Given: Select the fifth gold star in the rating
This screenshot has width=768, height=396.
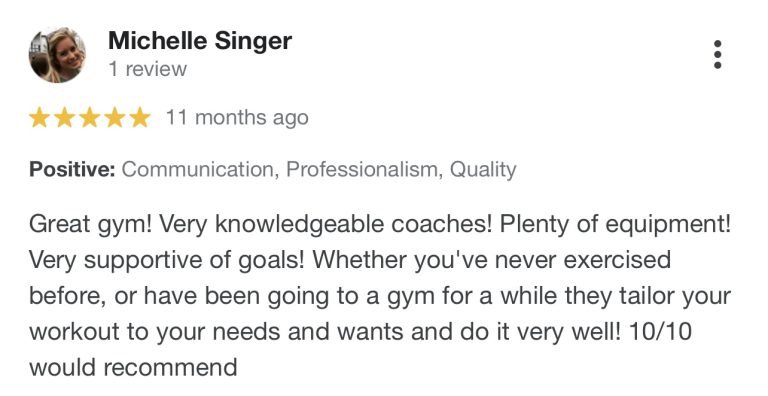Looking at the screenshot, I should point(140,118).
